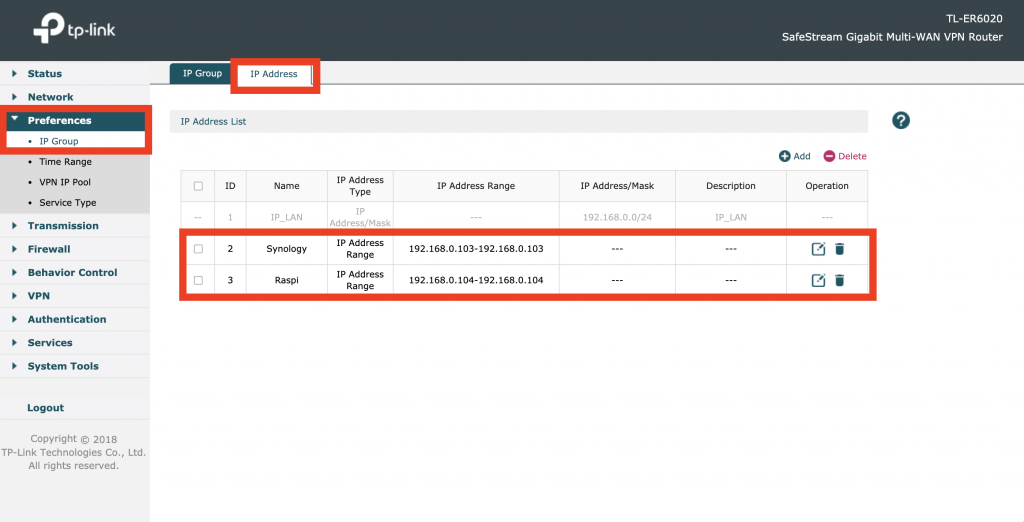1024x522 pixels.
Task: Expand the Firewall menu section
Action: [48, 249]
